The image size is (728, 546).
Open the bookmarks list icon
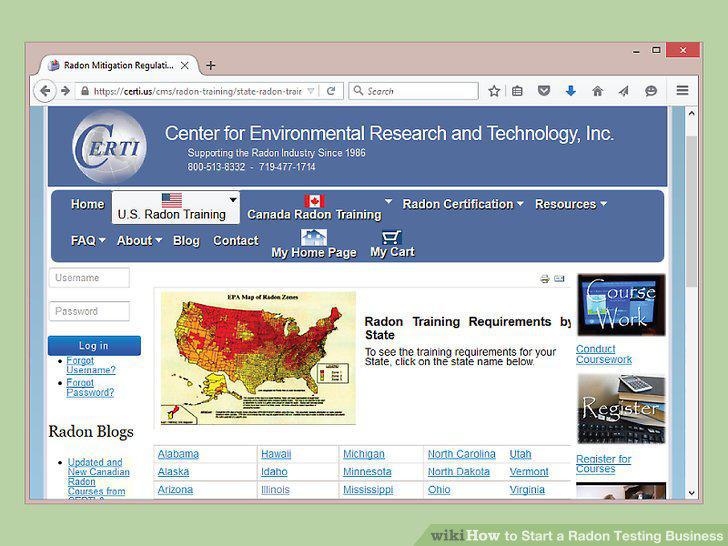pyautogui.click(x=517, y=91)
